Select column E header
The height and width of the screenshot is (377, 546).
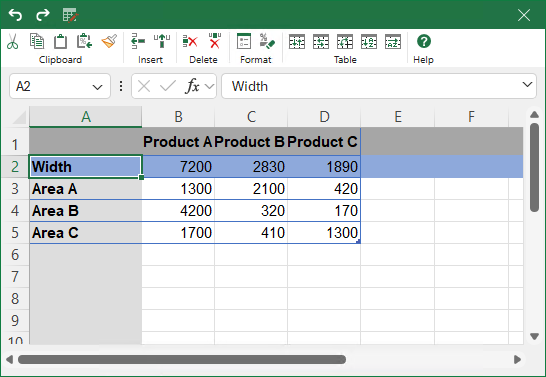tap(398, 117)
